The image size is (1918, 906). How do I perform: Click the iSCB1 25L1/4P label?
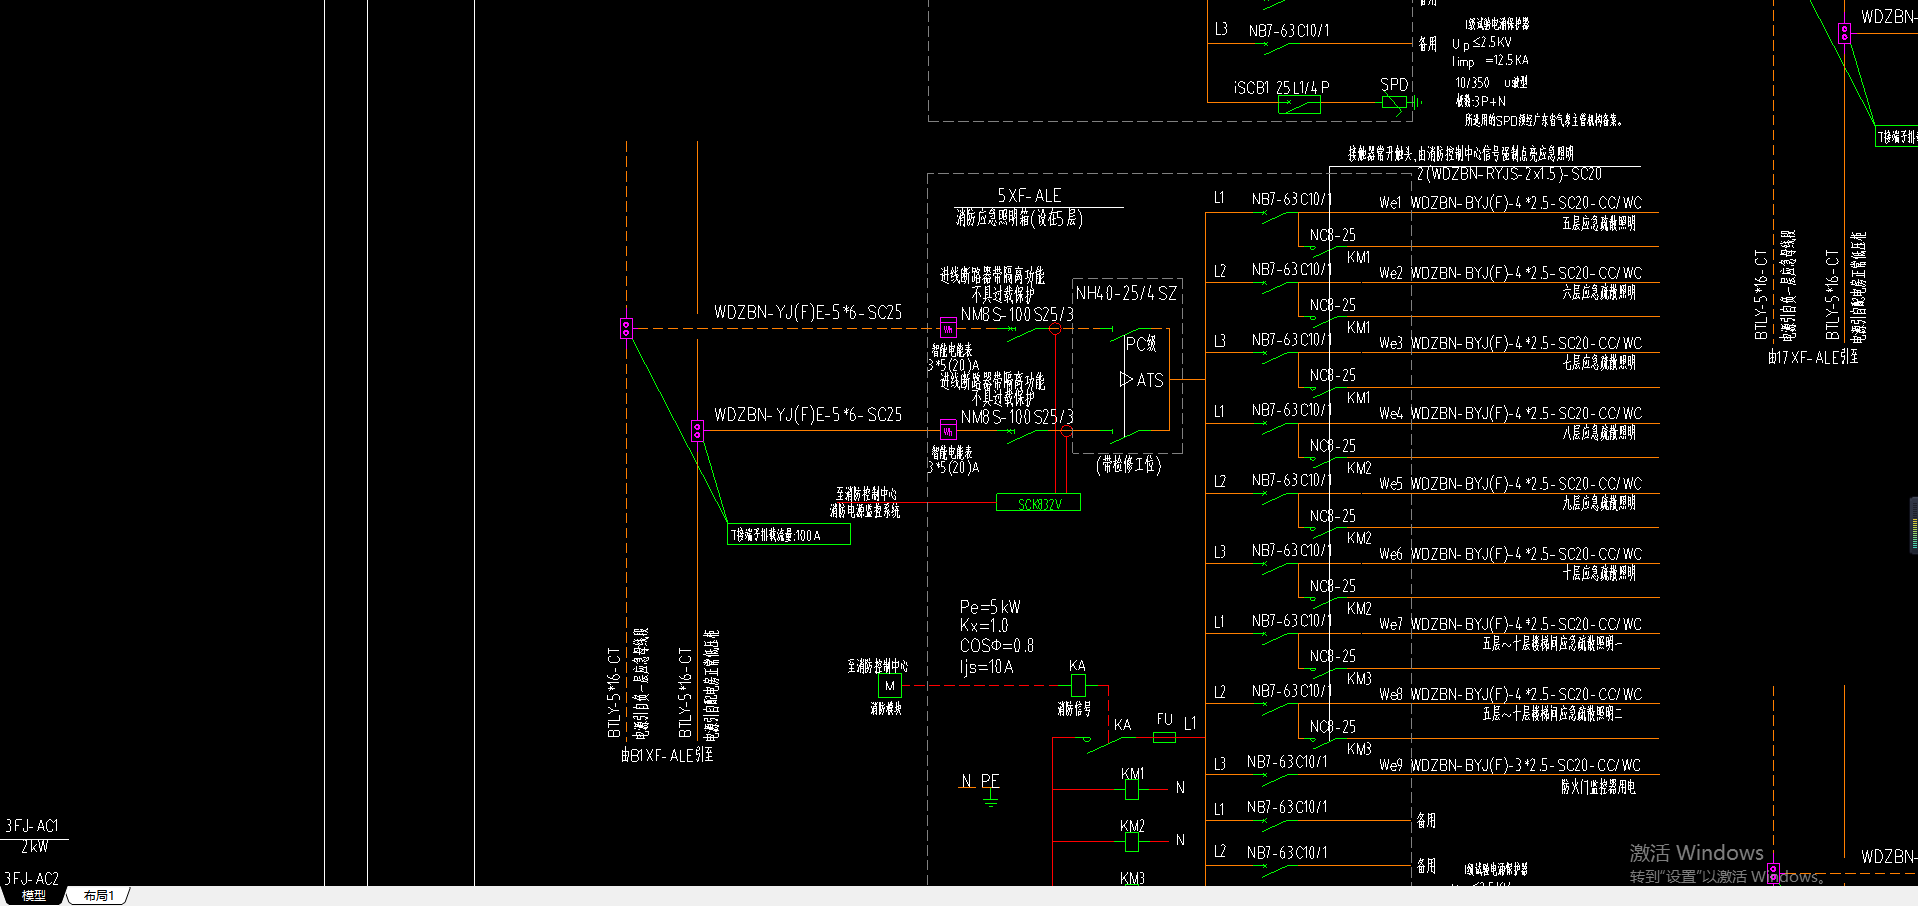pos(1282,88)
